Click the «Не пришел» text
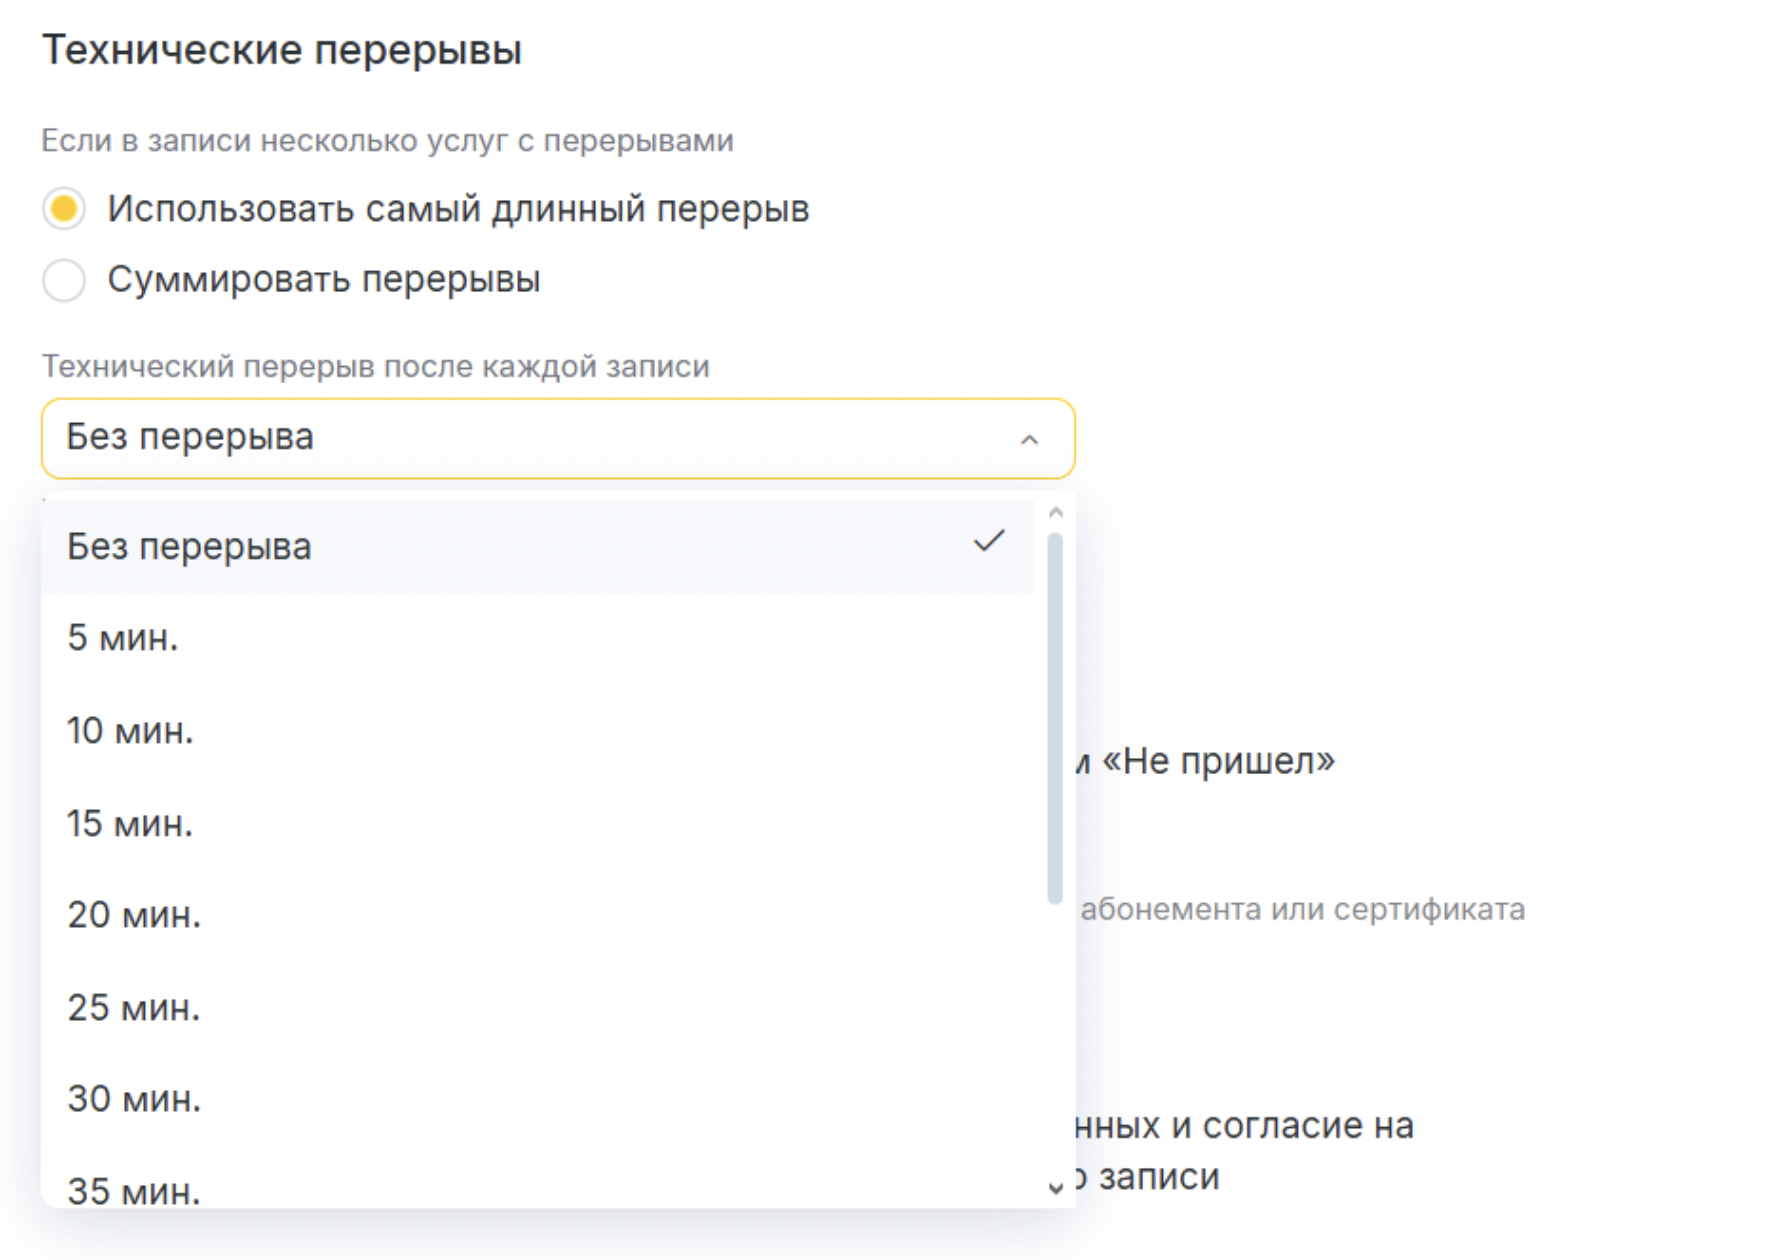1766x1260 pixels. coord(1218,761)
